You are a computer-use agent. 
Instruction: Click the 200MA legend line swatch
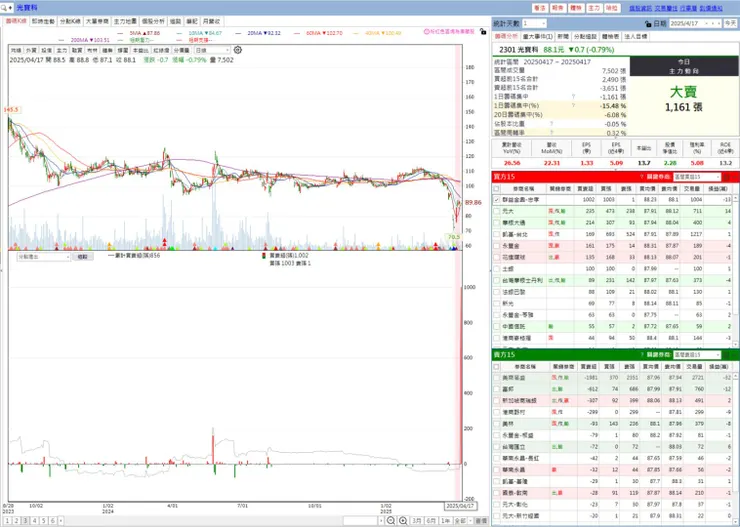(x=61, y=40)
